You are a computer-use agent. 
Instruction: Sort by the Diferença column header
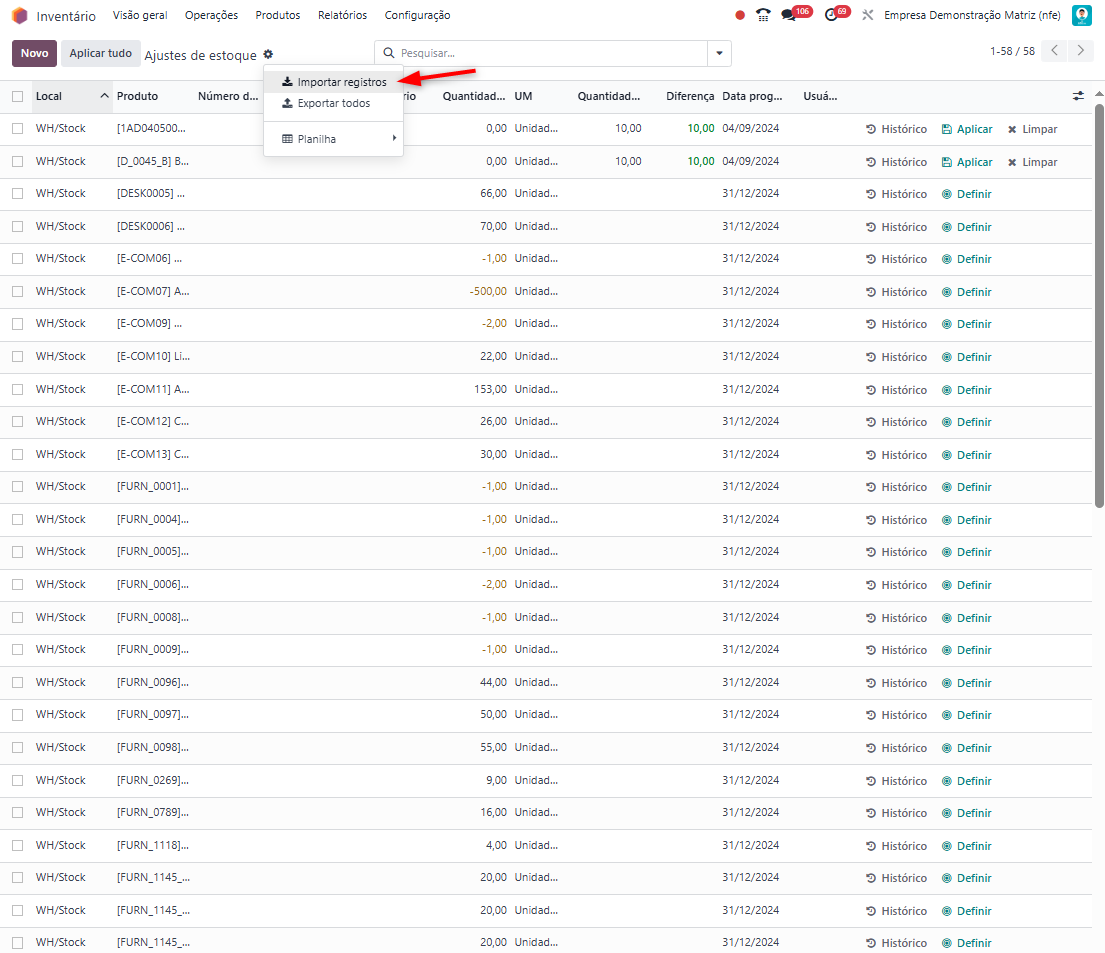coord(690,96)
